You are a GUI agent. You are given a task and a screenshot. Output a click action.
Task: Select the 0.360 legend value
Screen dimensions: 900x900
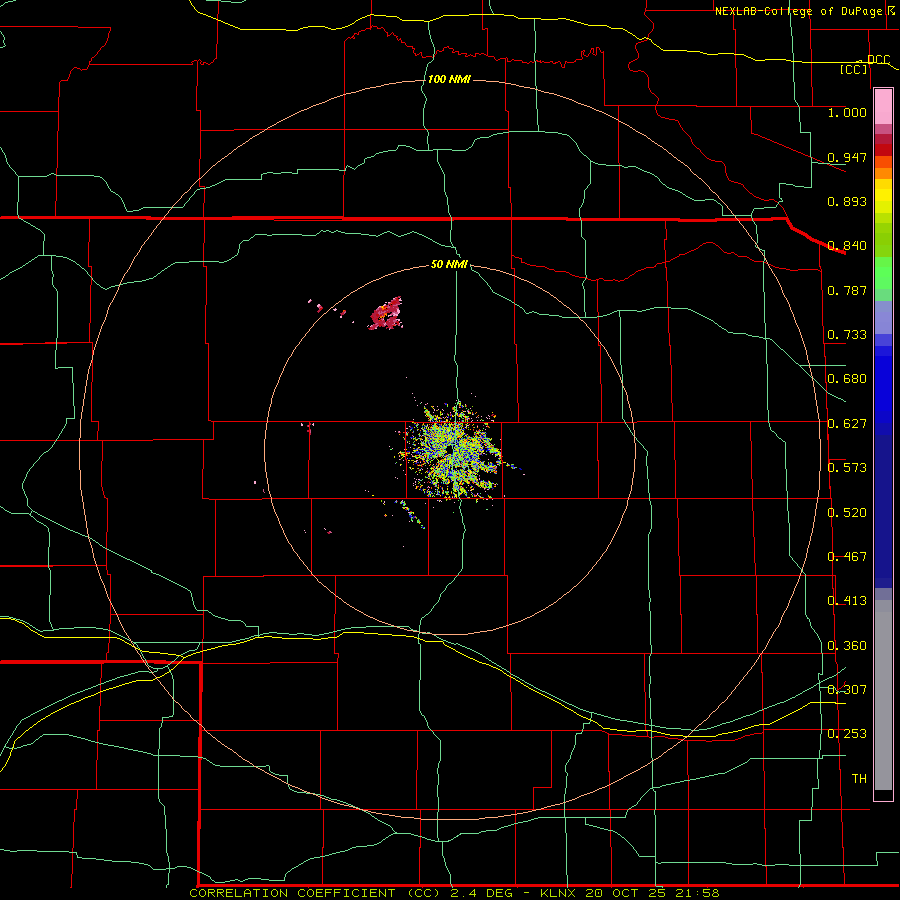847,646
